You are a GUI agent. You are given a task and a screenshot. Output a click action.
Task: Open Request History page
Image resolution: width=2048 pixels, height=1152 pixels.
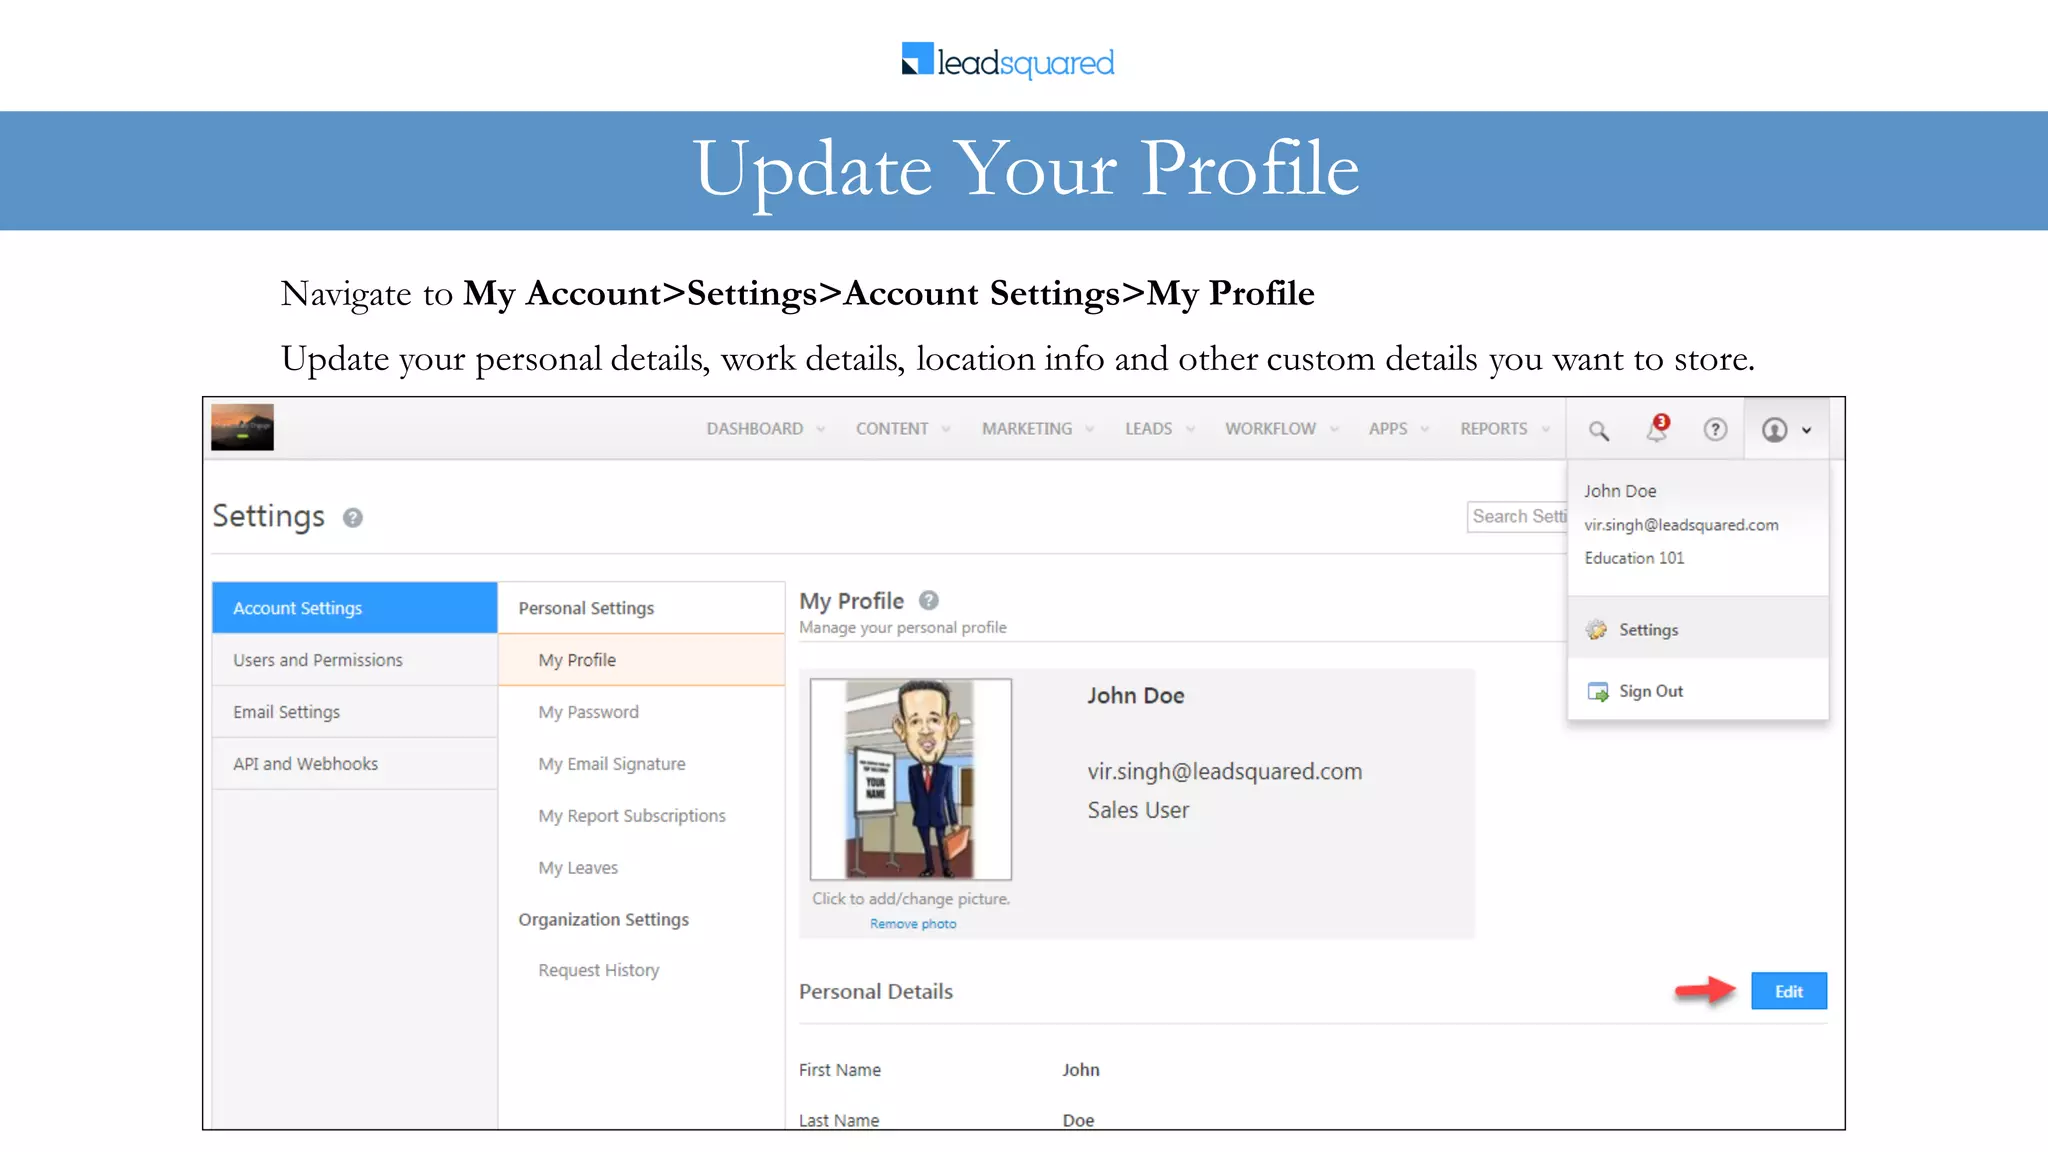pyautogui.click(x=599, y=970)
